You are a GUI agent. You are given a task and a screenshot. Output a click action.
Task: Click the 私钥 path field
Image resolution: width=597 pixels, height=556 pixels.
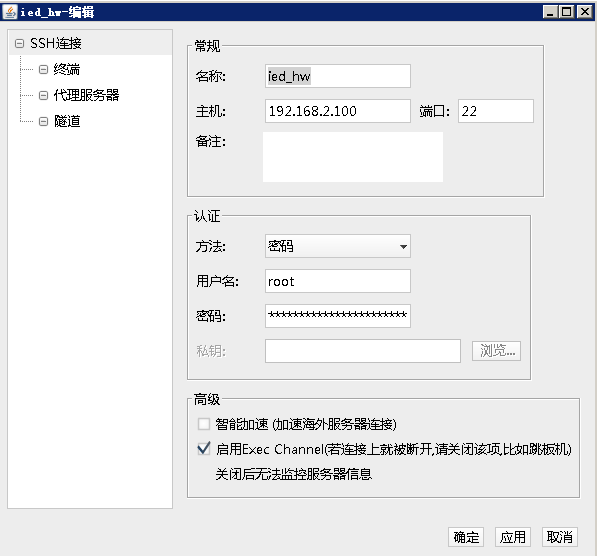click(x=363, y=351)
